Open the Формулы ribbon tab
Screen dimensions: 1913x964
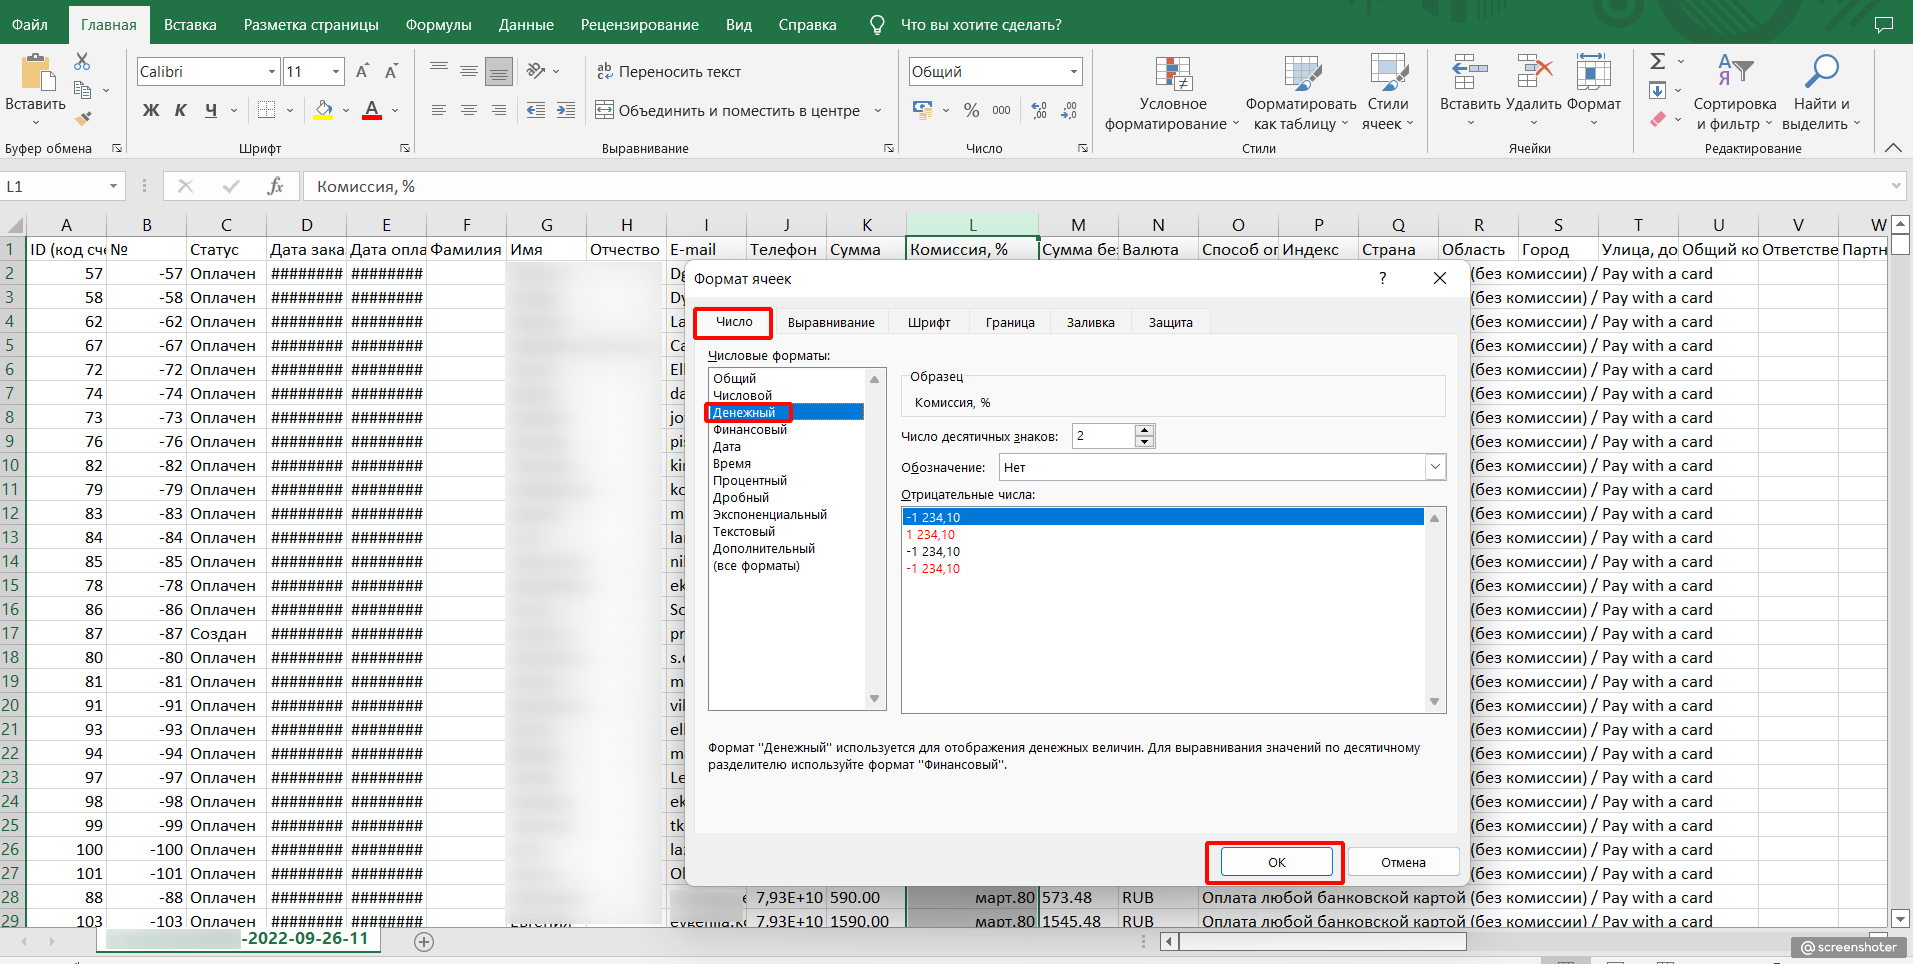pyautogui.click(x=438, y=25)
